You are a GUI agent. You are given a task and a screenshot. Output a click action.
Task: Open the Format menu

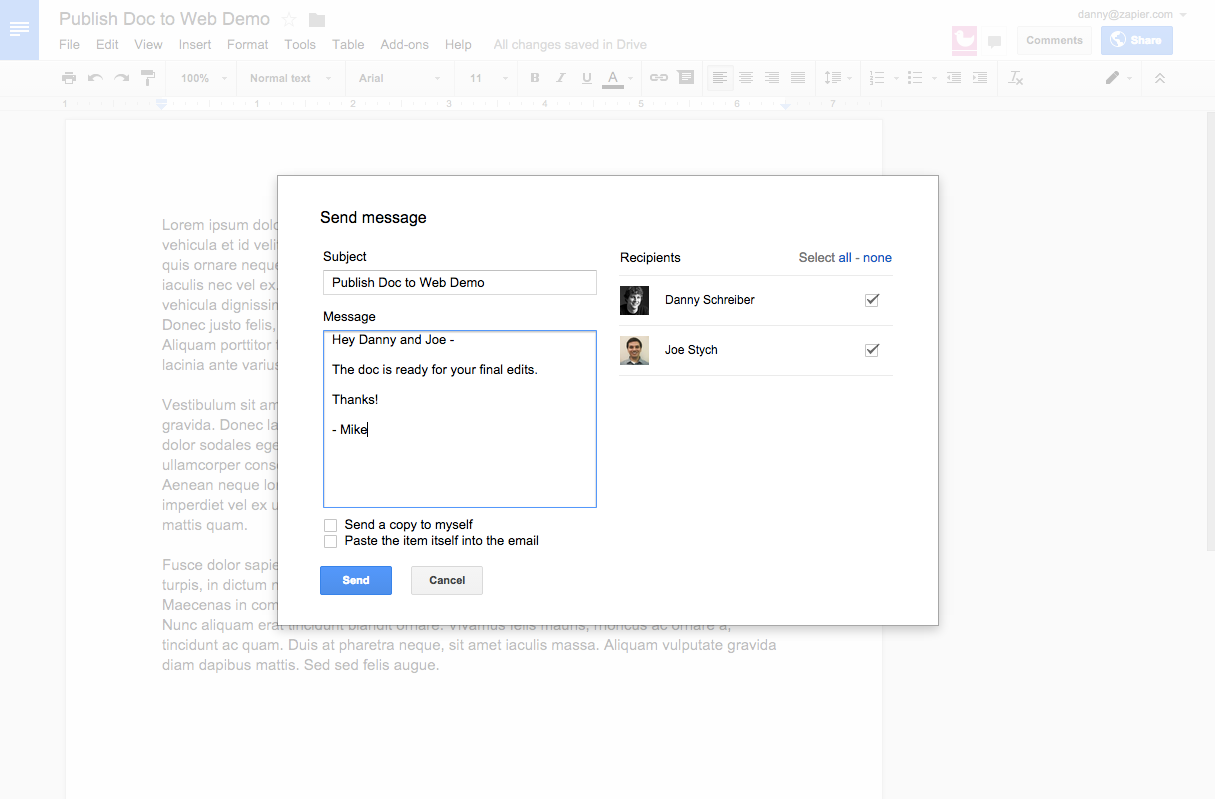click(x=247, y=44)
